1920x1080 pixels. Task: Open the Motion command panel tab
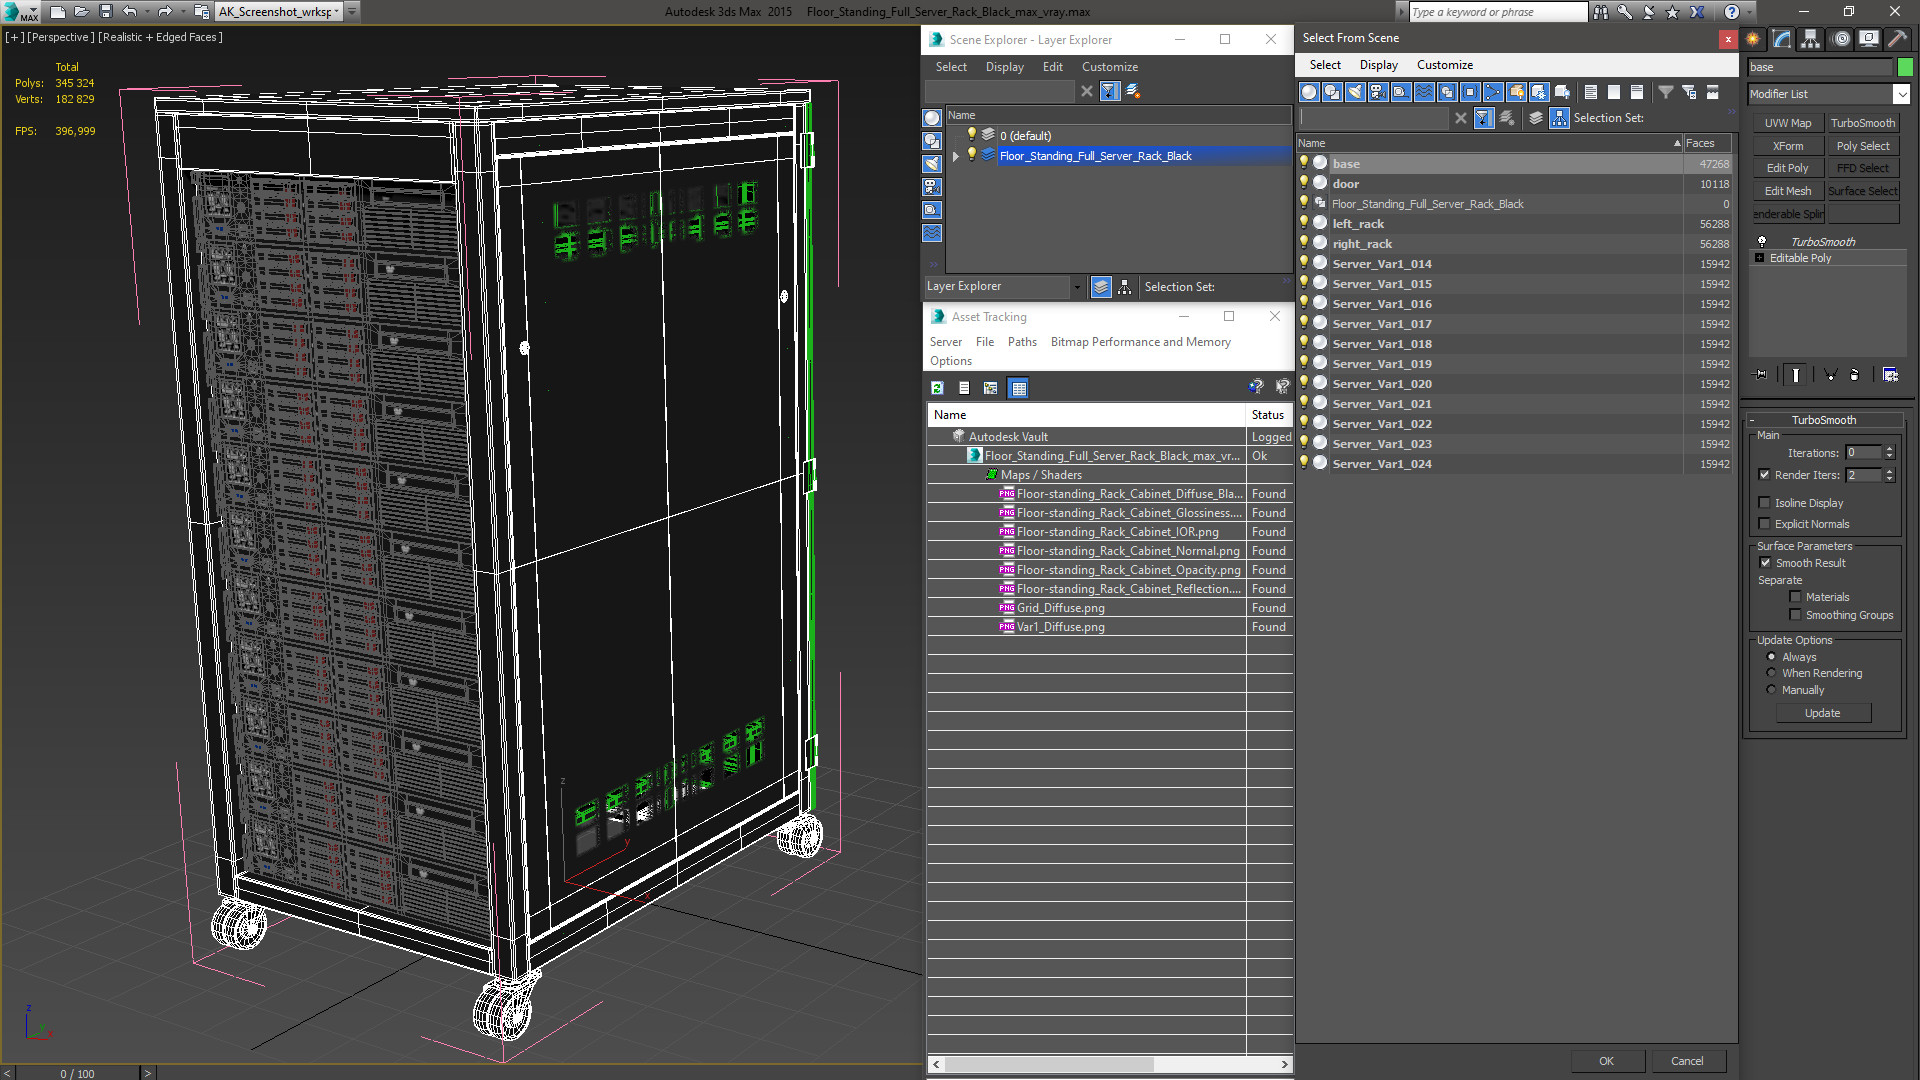tap(1841, 39)
